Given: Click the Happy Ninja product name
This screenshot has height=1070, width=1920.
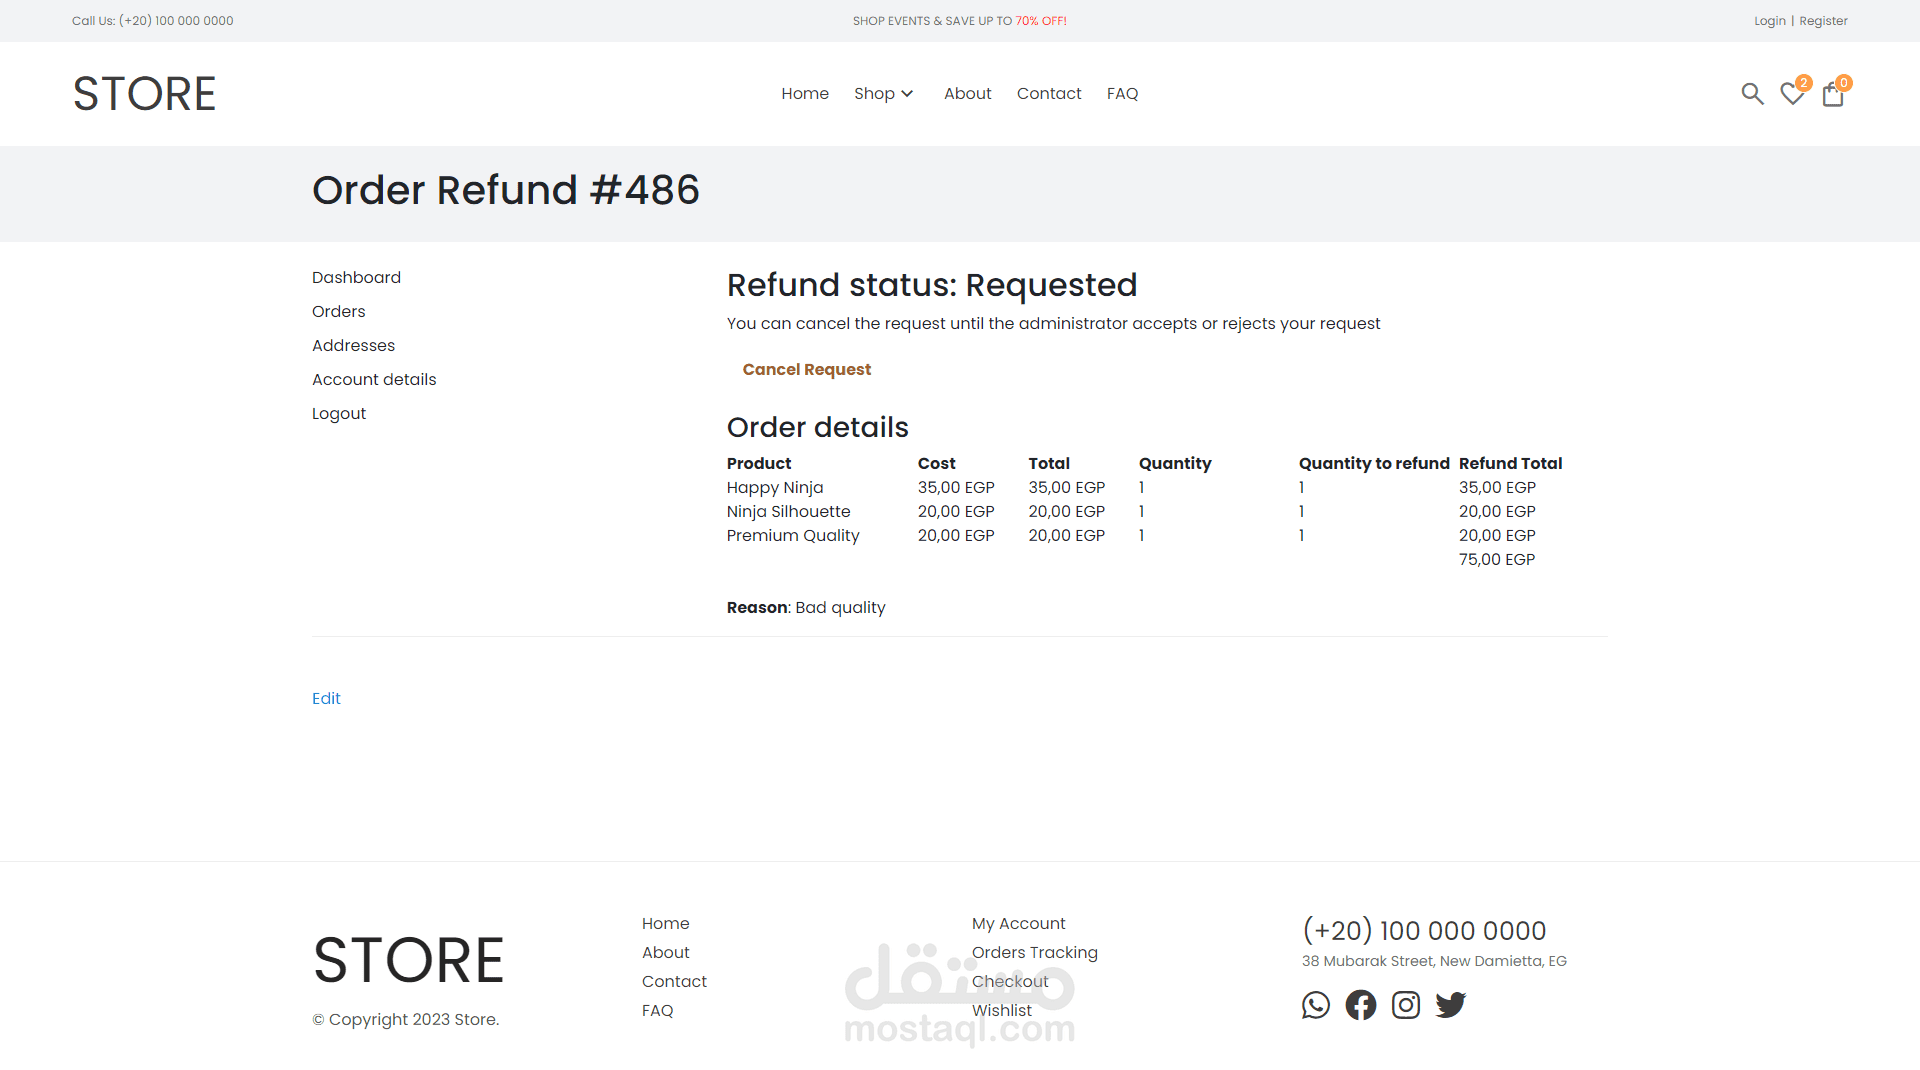Looking at the screenshot, I should [x=775, y=487].
